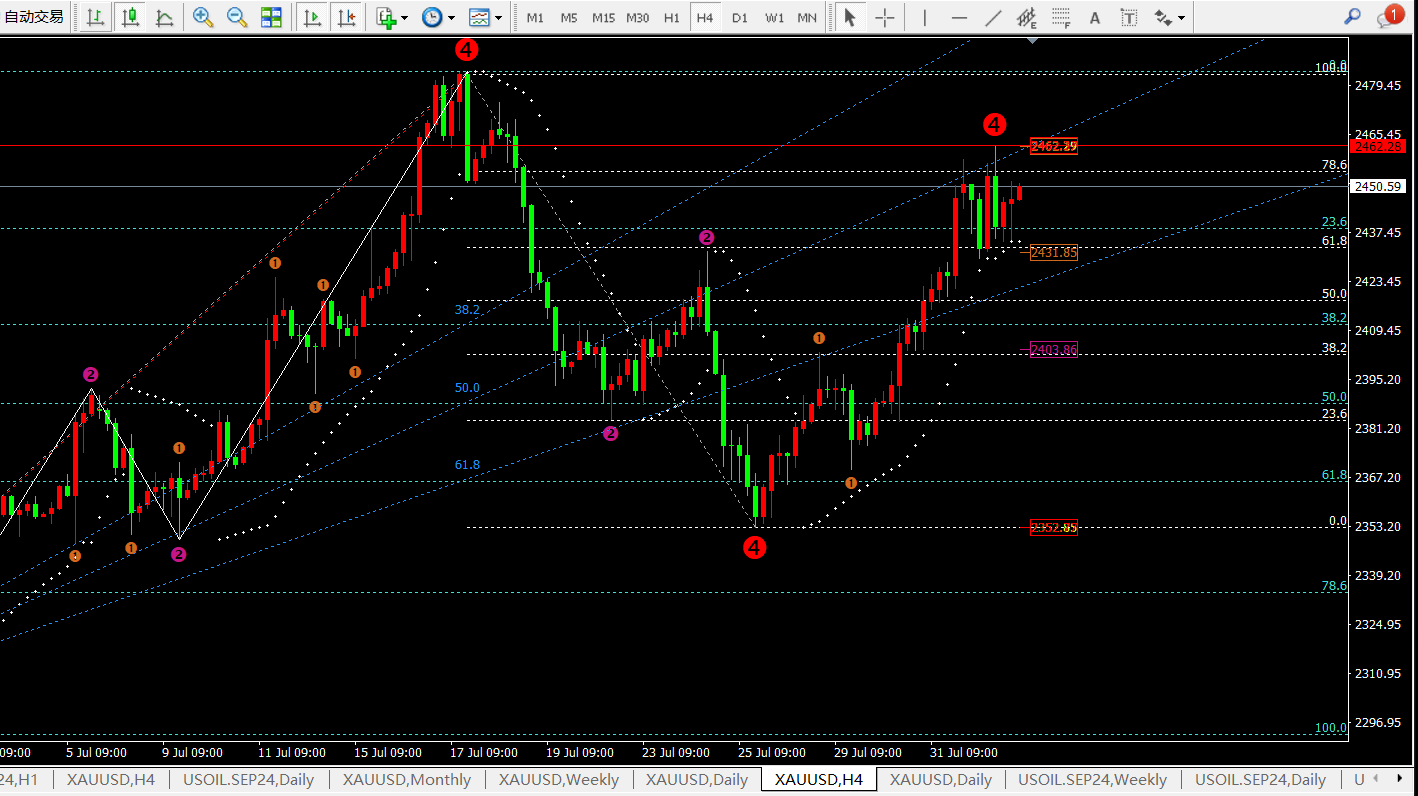Screen dimensions: 1418x796
Task: Toggle the active H4 timeframe button
Action: point(705,18)
